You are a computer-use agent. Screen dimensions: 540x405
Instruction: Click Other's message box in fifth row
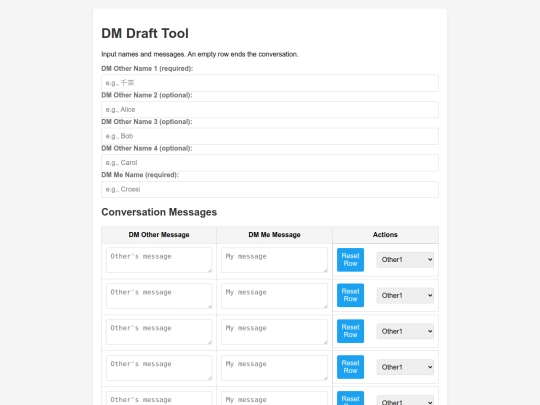click(x=159, y=398)
